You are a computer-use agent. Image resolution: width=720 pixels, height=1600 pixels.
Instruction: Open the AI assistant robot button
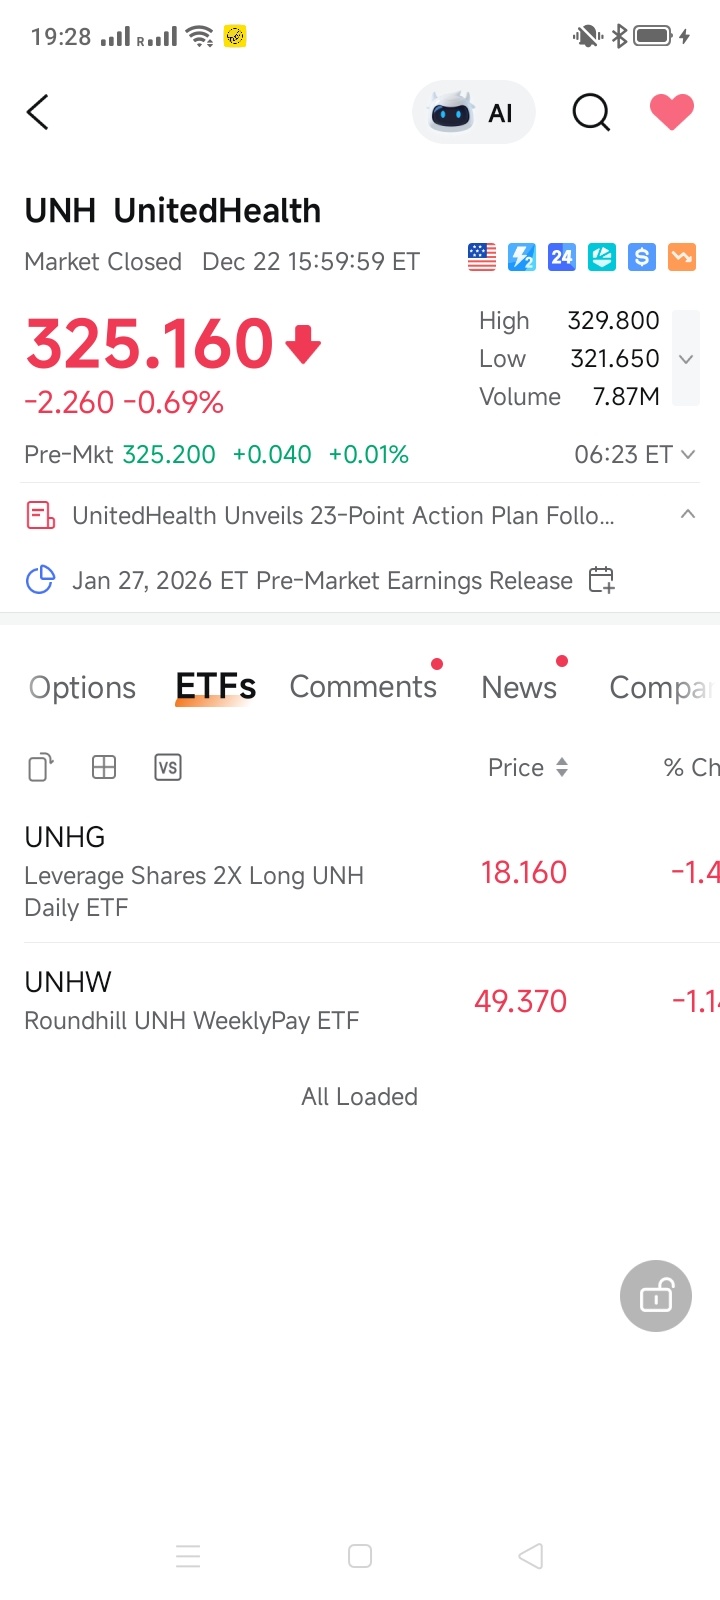tap(474, 112)
